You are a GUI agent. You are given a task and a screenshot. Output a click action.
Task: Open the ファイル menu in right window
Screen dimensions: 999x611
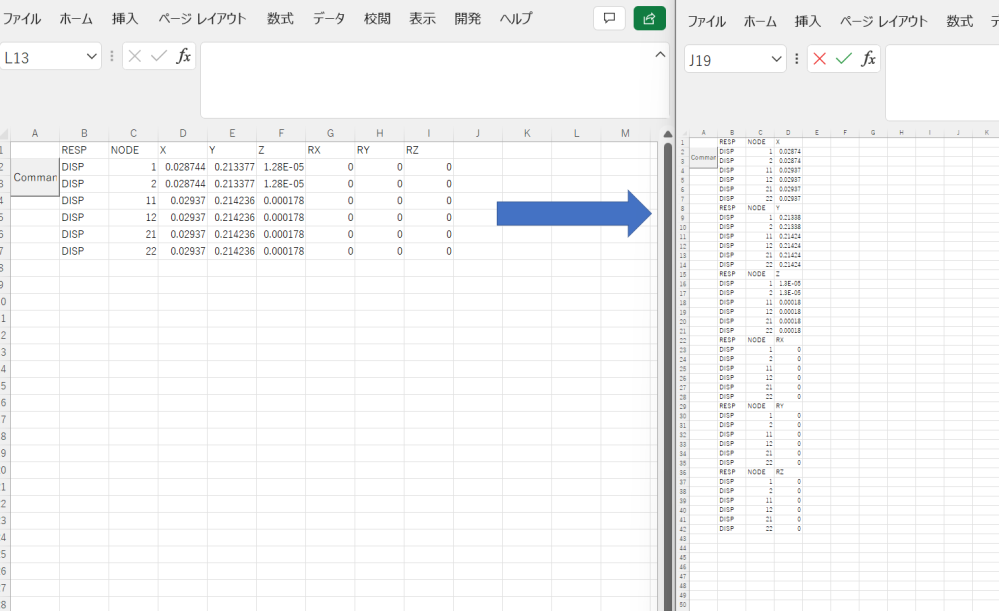(707, 21)
